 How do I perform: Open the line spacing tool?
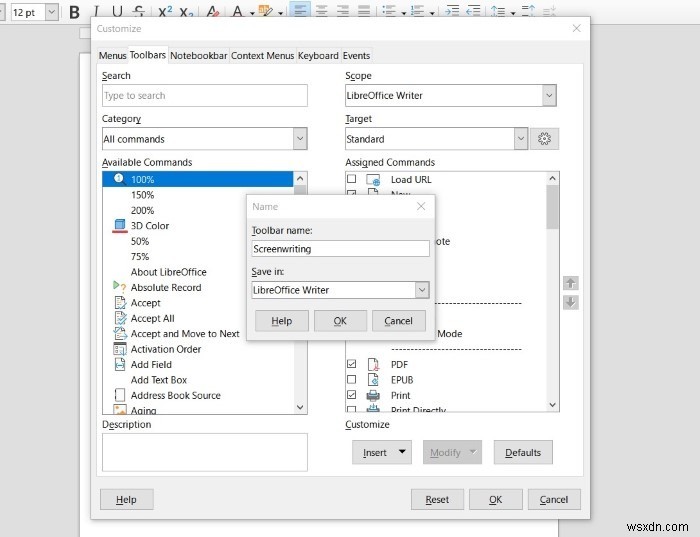pos(498,11)
